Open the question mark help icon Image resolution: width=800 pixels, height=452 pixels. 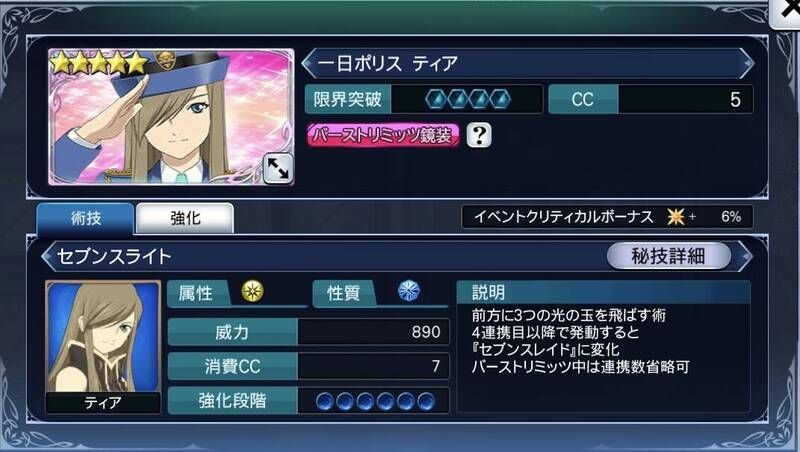(479, 135)
